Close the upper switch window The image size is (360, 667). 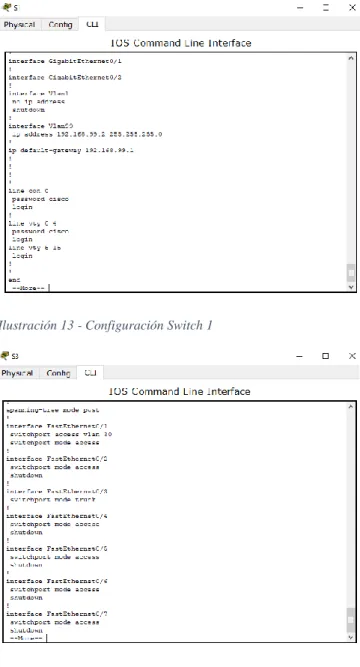[352, 8]
